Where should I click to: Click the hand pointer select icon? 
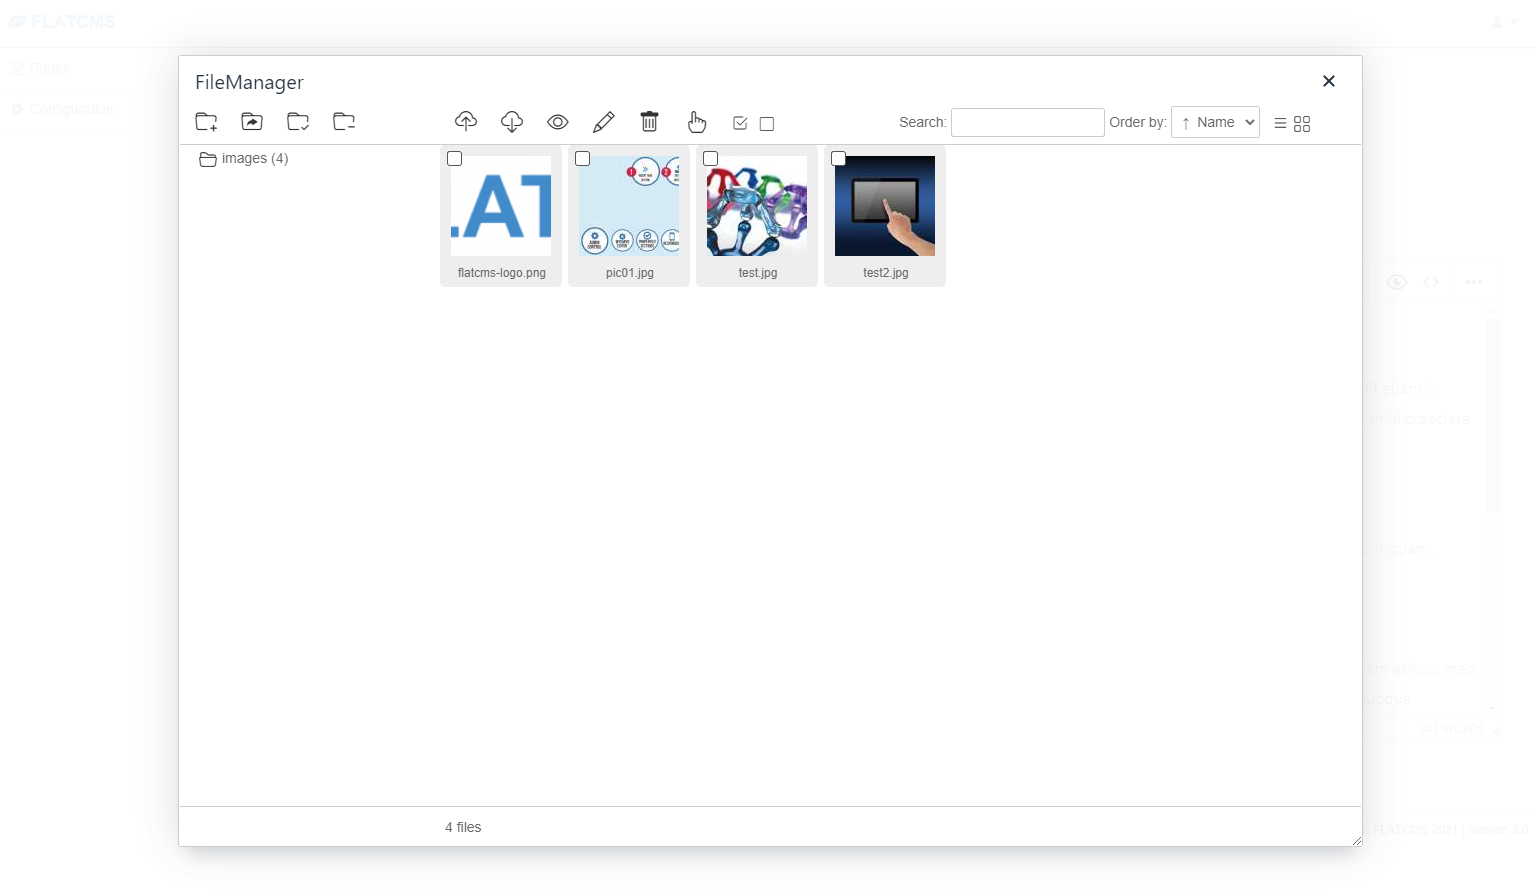coord(697,122)
